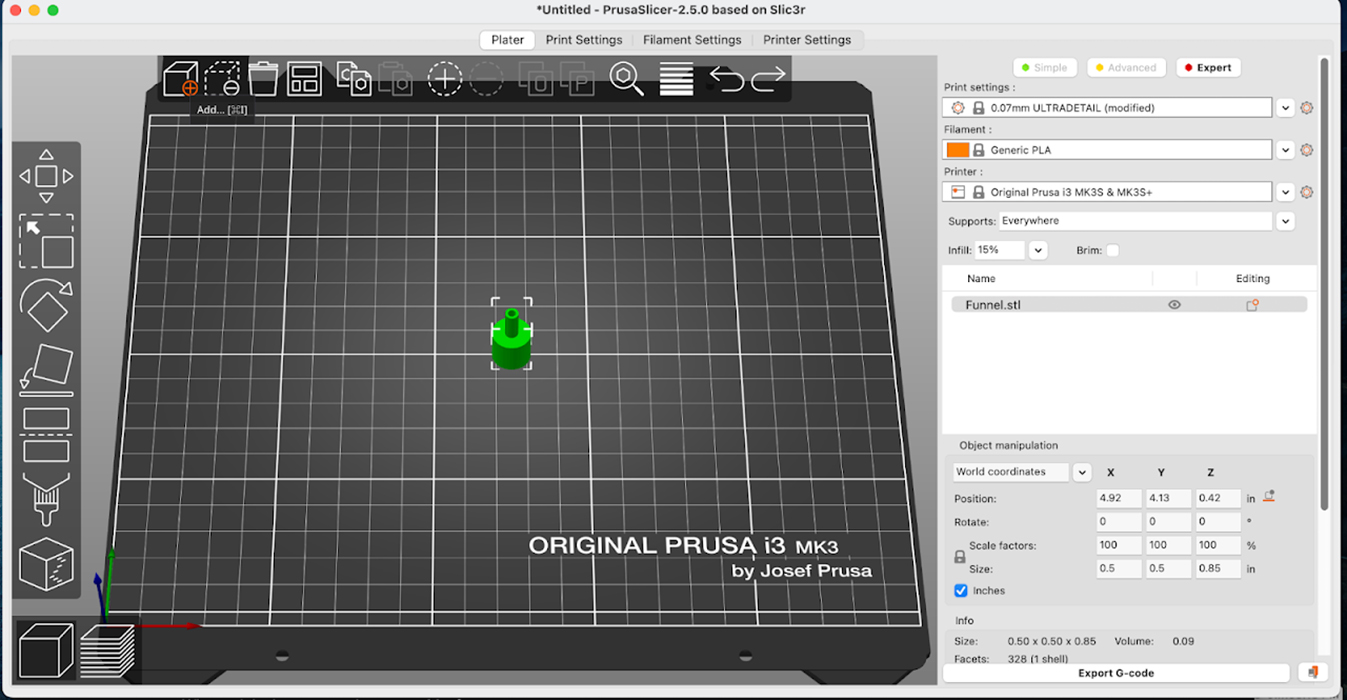Select the Rotate tool
The height and width of the screenshot is (700, 1347).
pyautogui.click(x=45, y=305)
